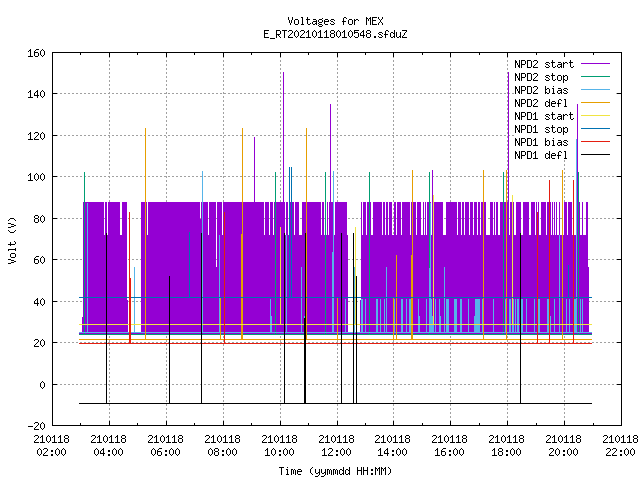Click the purple NPD2 start line sample
Image resolution: width=640 pixels, height=480 pixels.
pyautogui.click(x=596, y=64)
